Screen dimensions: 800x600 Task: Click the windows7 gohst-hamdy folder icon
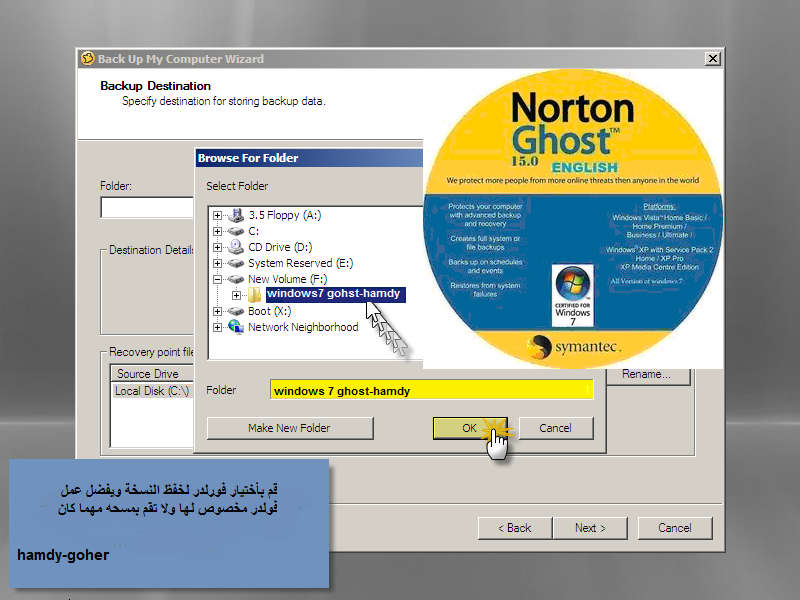(254, 294)
